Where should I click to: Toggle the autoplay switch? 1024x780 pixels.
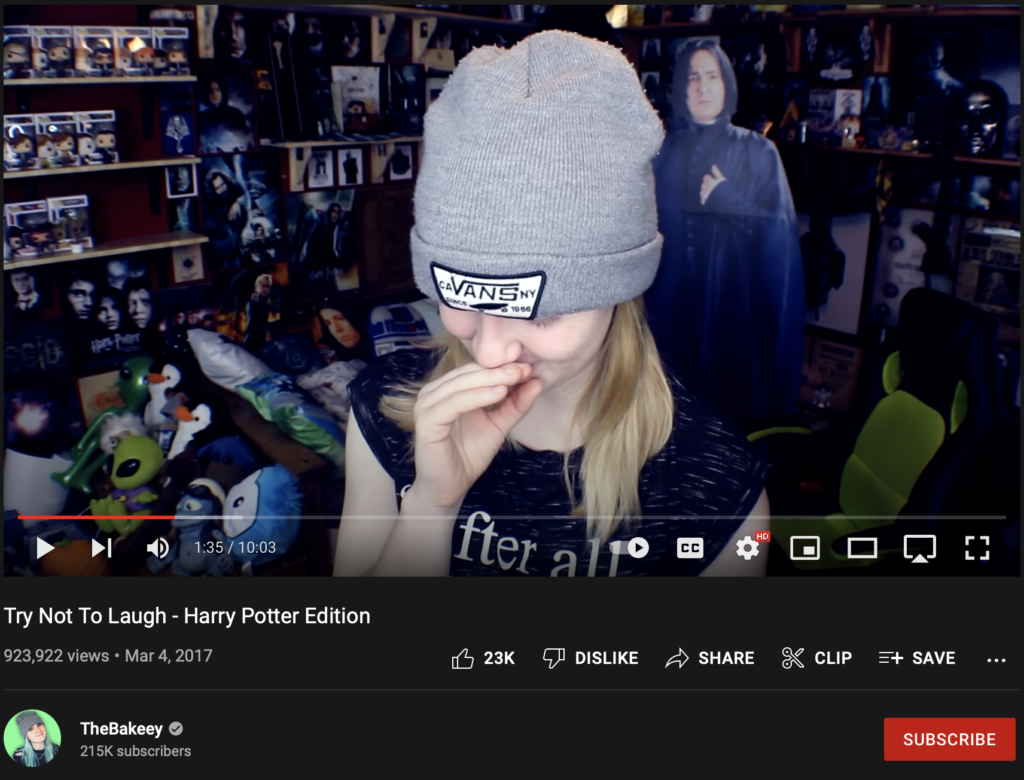(x=631, y=547)
